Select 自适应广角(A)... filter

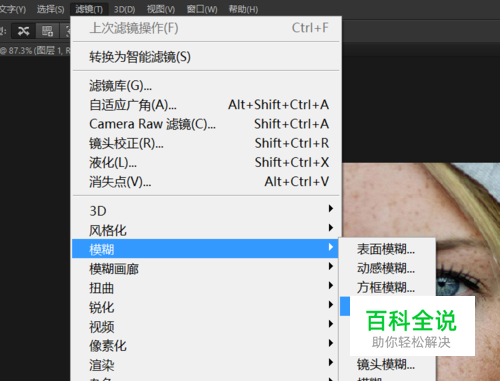click(x=206, y=105)
